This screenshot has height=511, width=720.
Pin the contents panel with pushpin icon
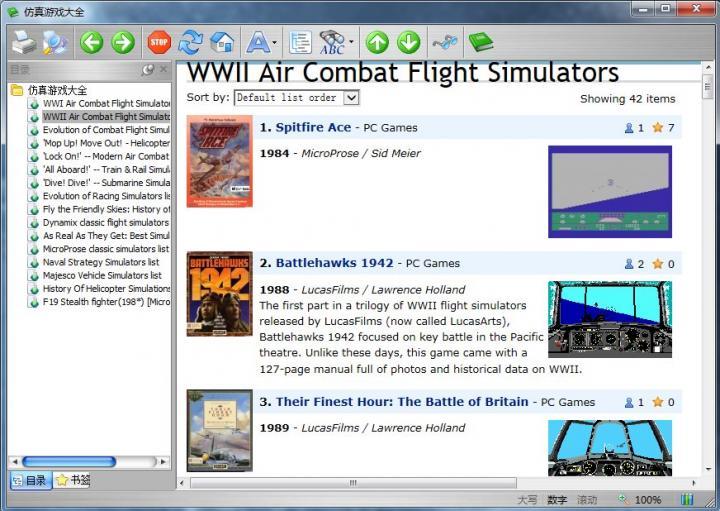point(148,70)
